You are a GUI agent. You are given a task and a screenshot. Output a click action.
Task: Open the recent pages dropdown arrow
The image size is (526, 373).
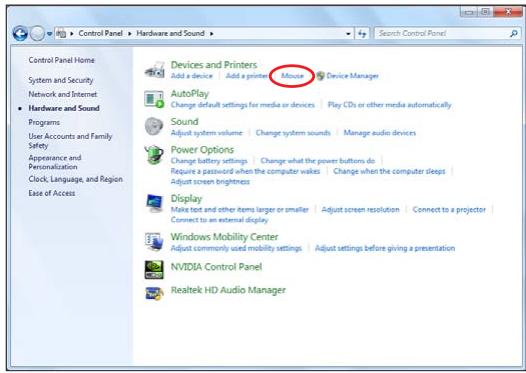[x=49, y=34]
